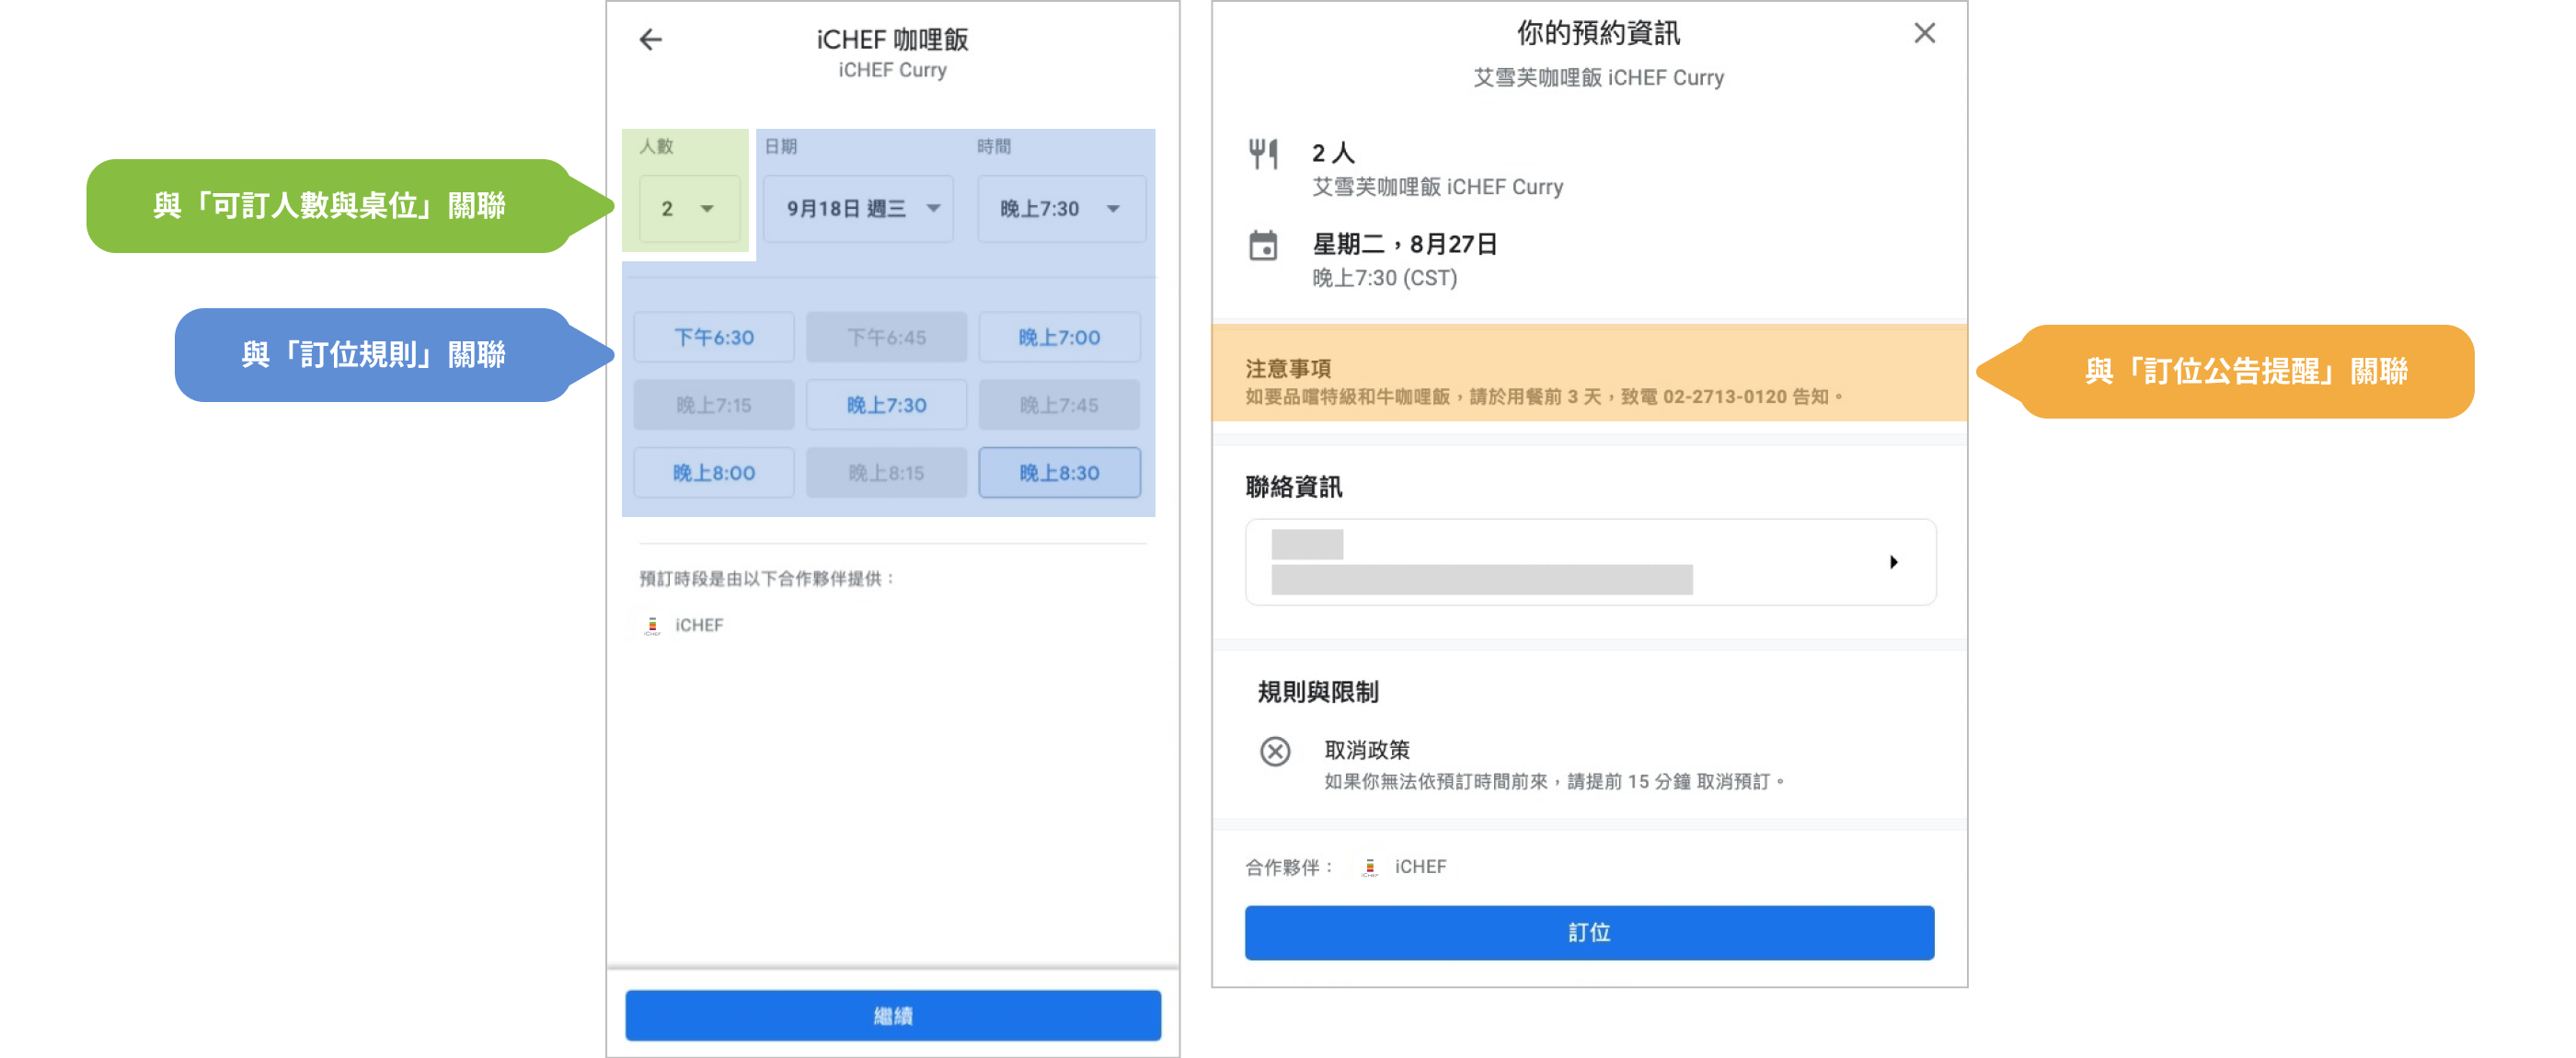The width and height of the screenshot is (2576, 1058).
Task: Expand contact info with right arrow
Action: tap(1893, 562)
